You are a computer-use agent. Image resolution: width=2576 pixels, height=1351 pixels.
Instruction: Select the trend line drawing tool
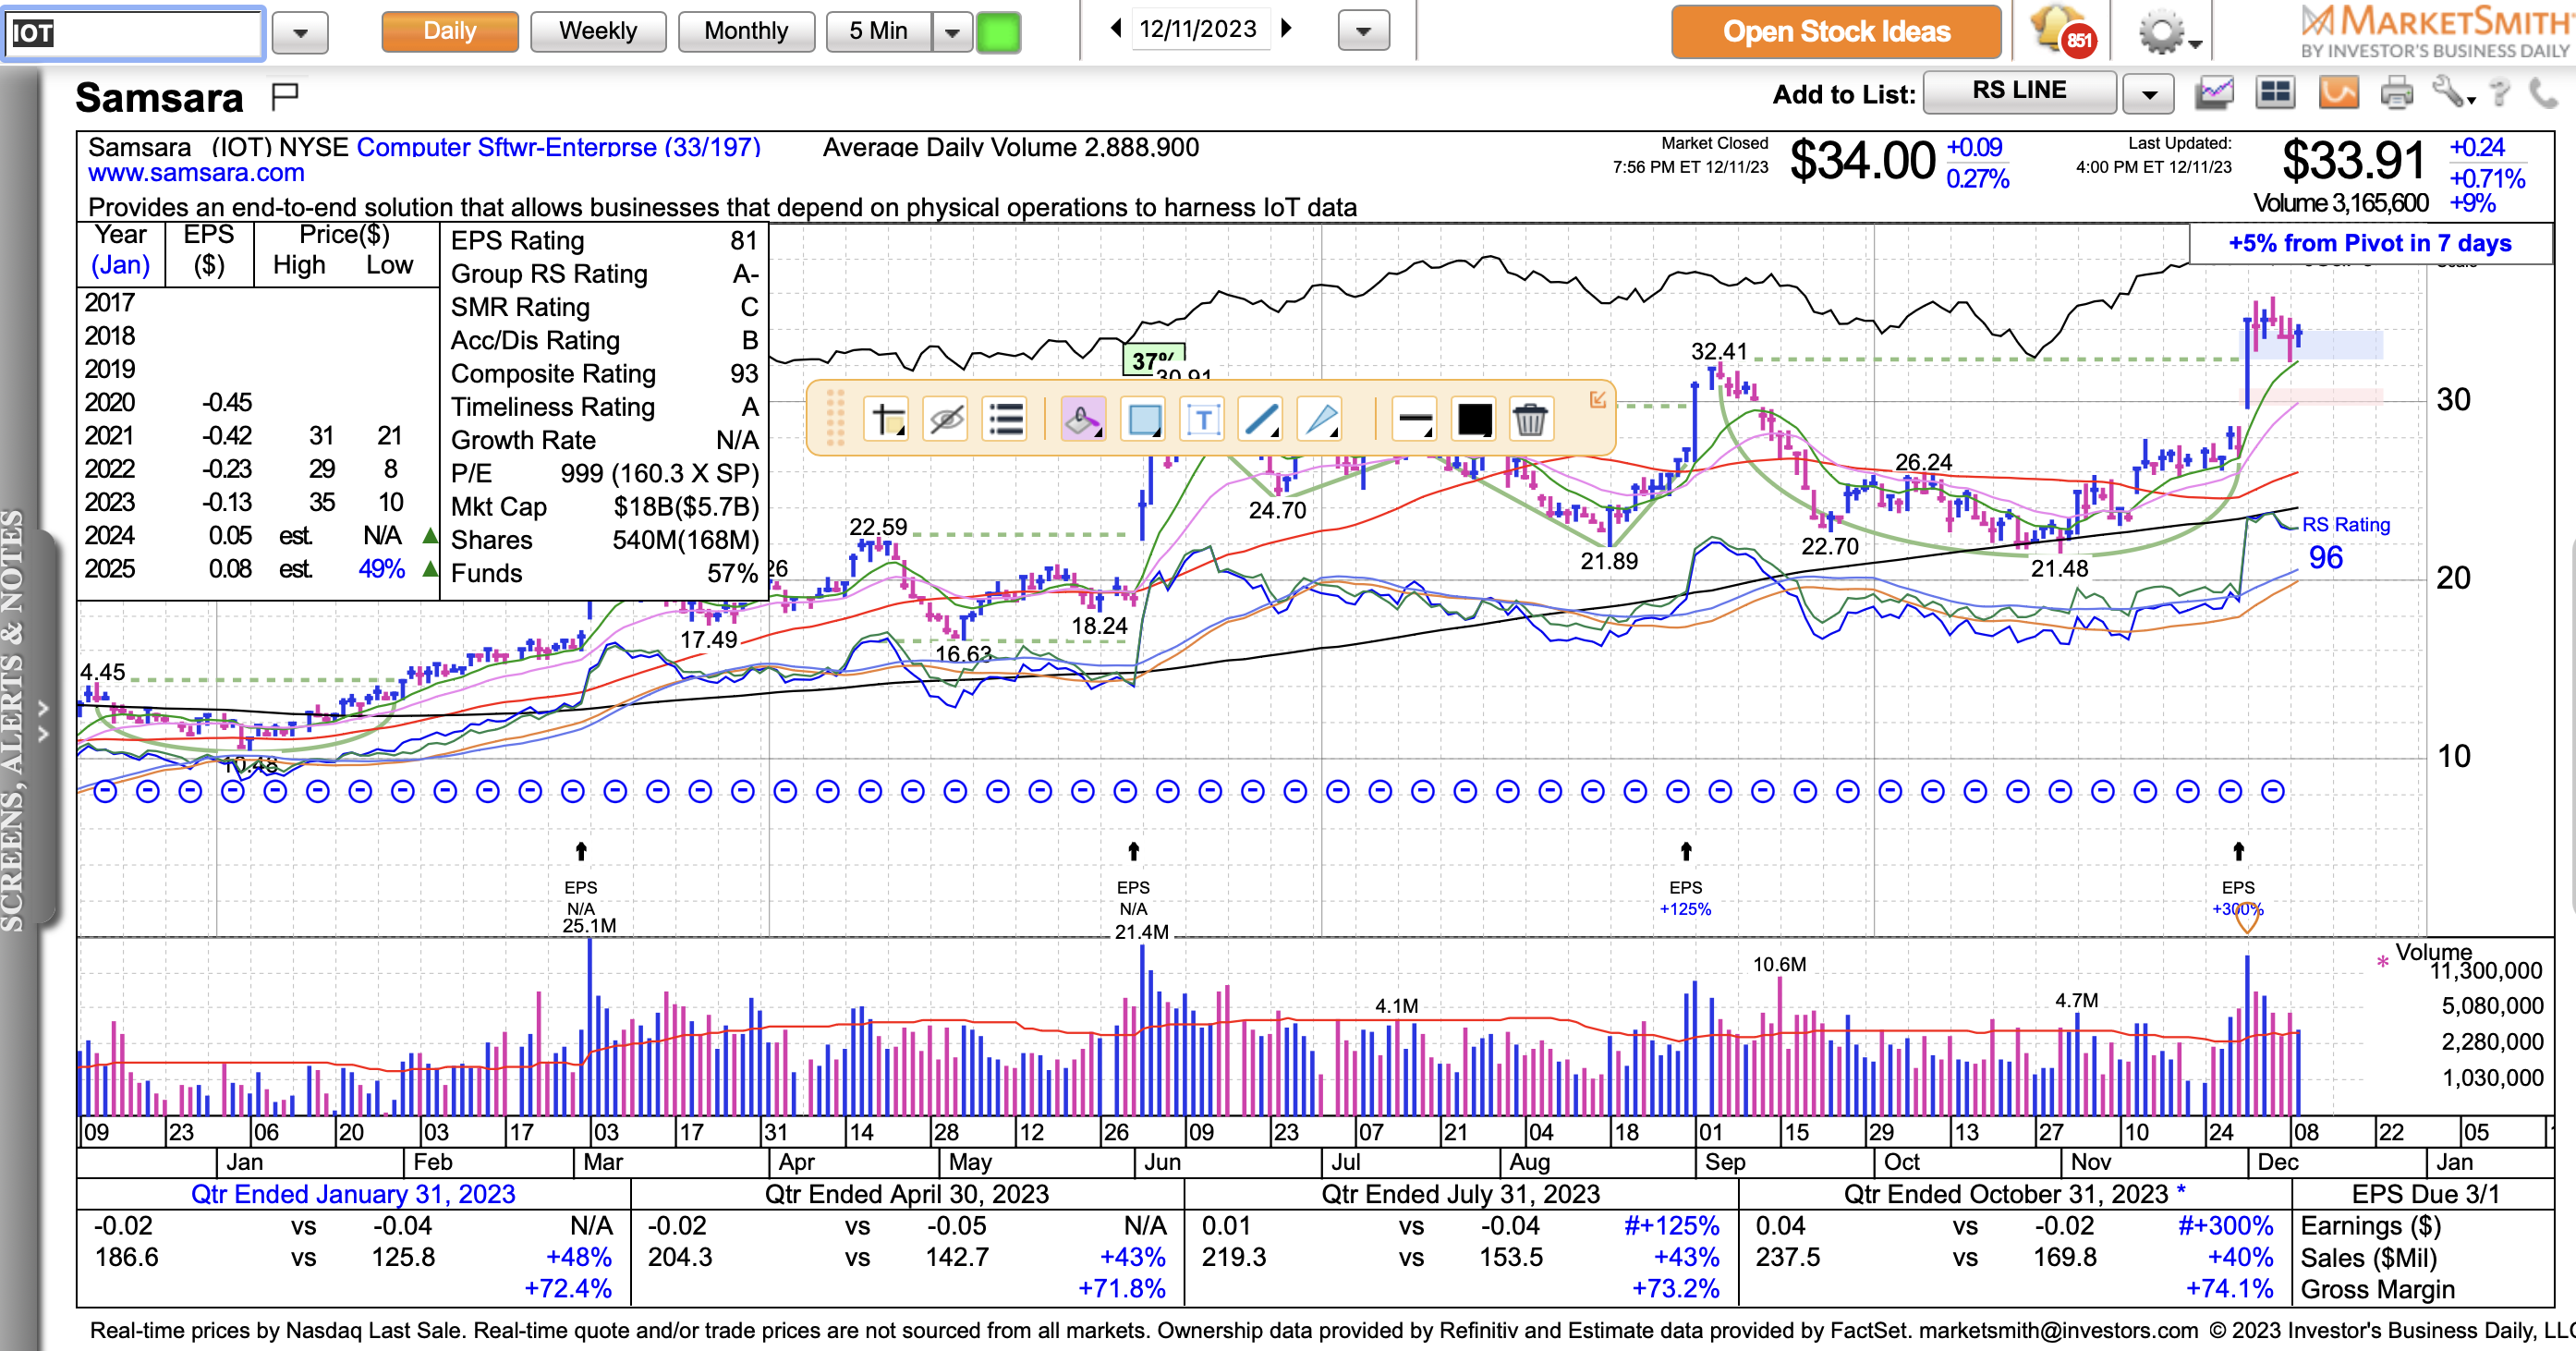click(1261, 419)
